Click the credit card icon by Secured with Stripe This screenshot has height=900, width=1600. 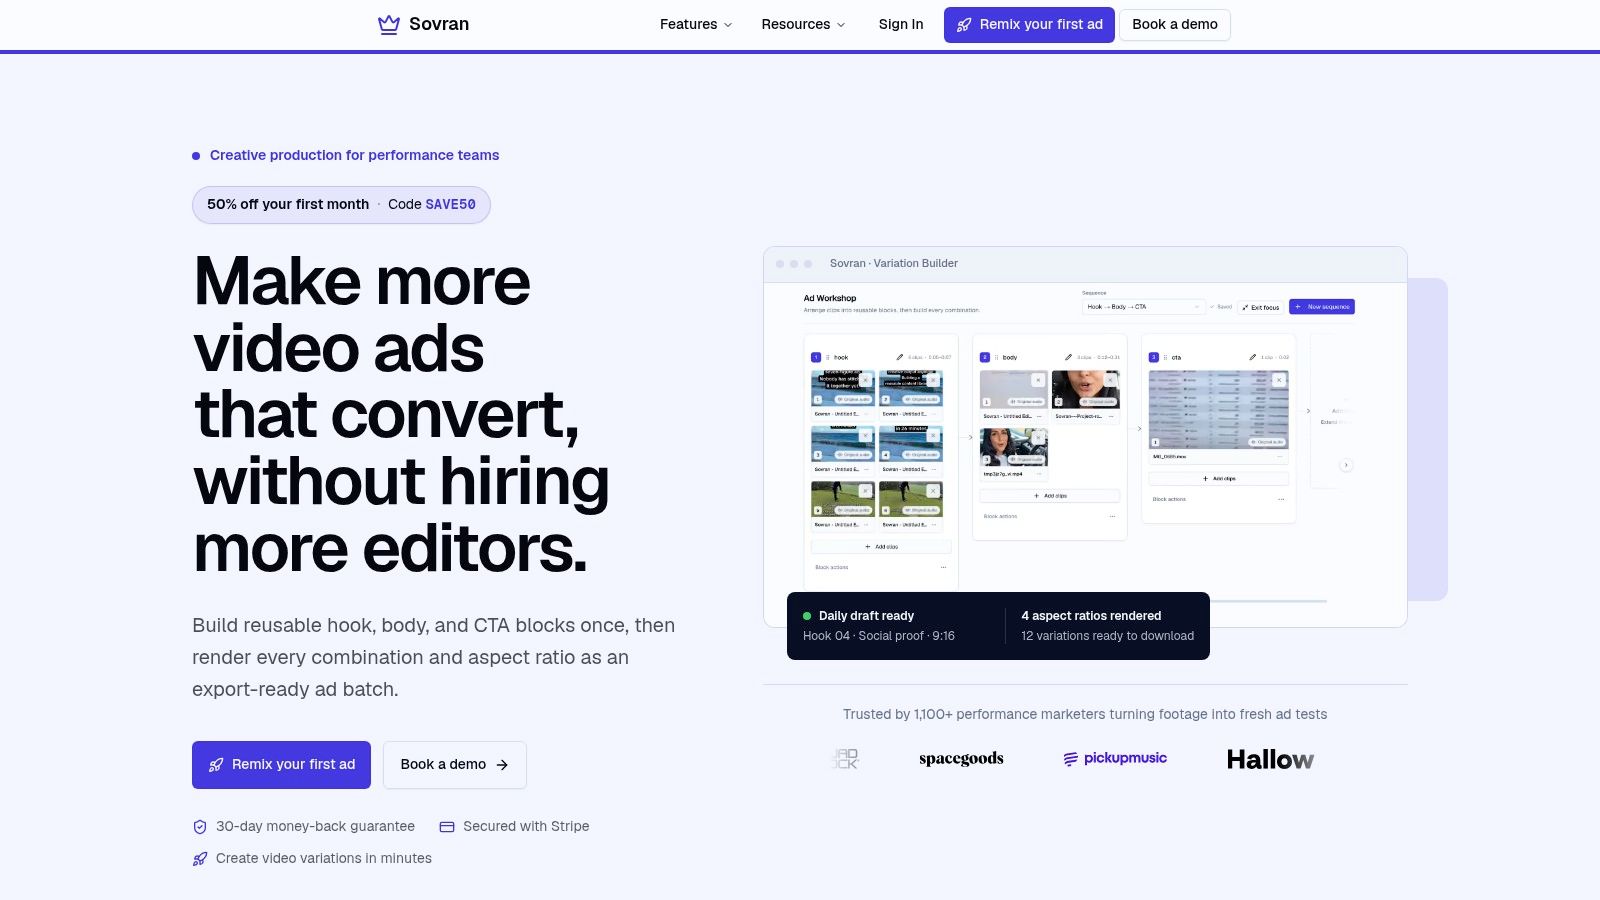click(x=447, y=827)
